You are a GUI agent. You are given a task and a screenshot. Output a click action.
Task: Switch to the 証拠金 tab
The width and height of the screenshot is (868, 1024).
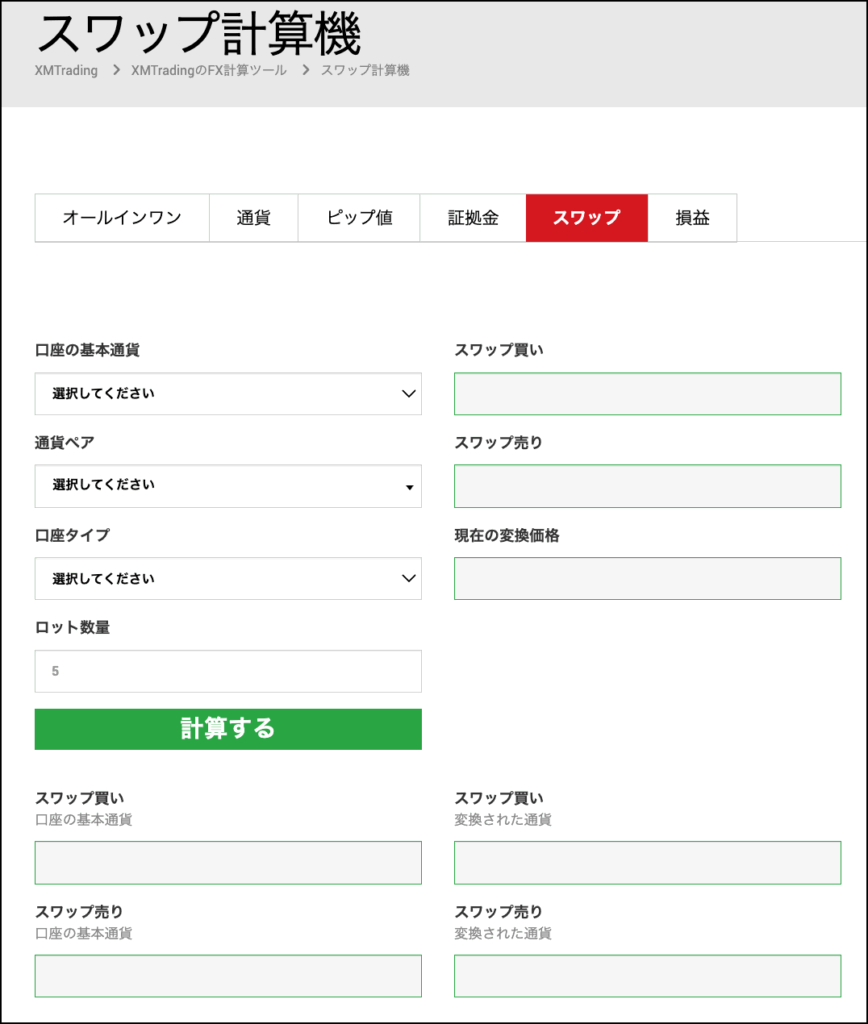pyautogui.click(x=472, y=218)
